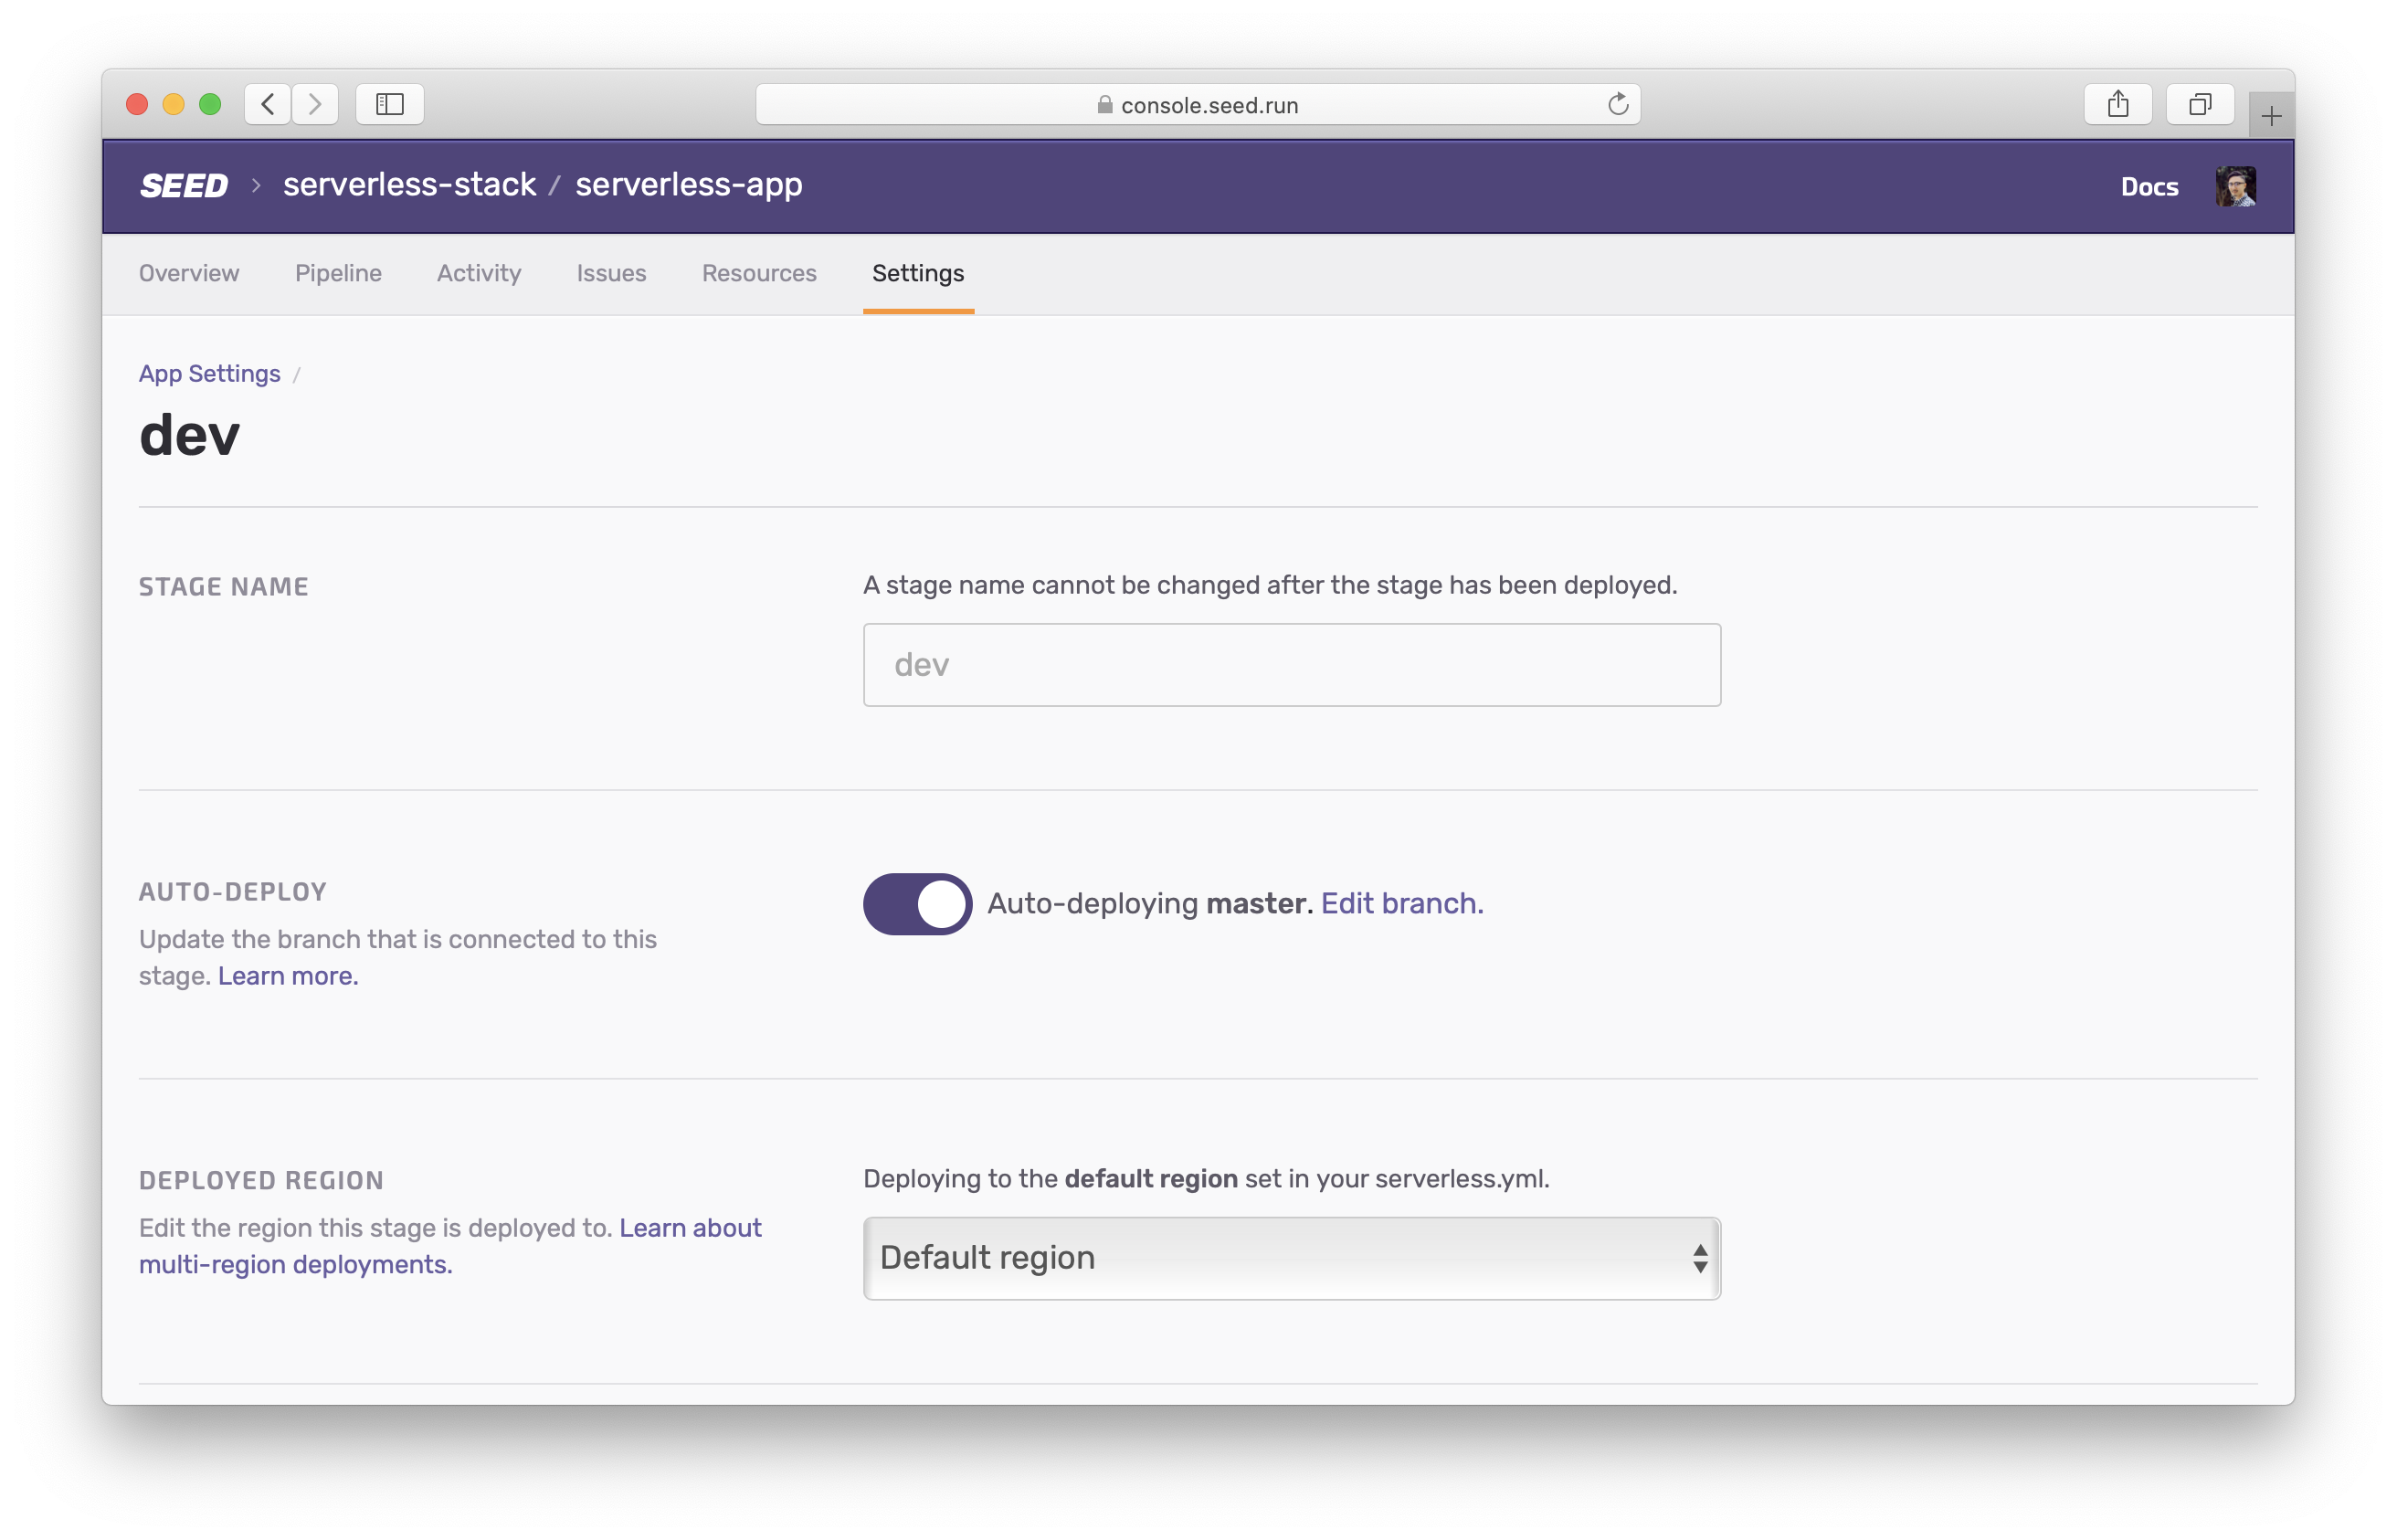Open the user avatar menu
The height and width of the screenshot is (1540, 2397).
click(x=2234, y=187)
